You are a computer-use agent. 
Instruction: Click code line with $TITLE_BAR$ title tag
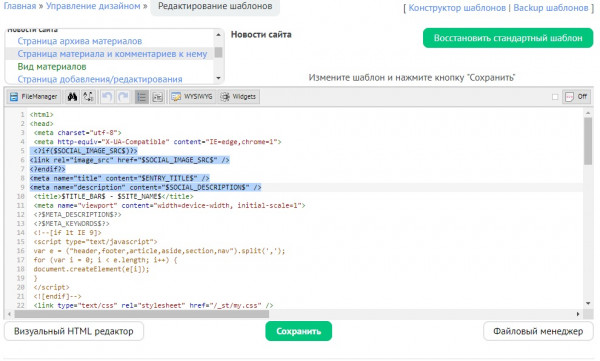point(114,196)
